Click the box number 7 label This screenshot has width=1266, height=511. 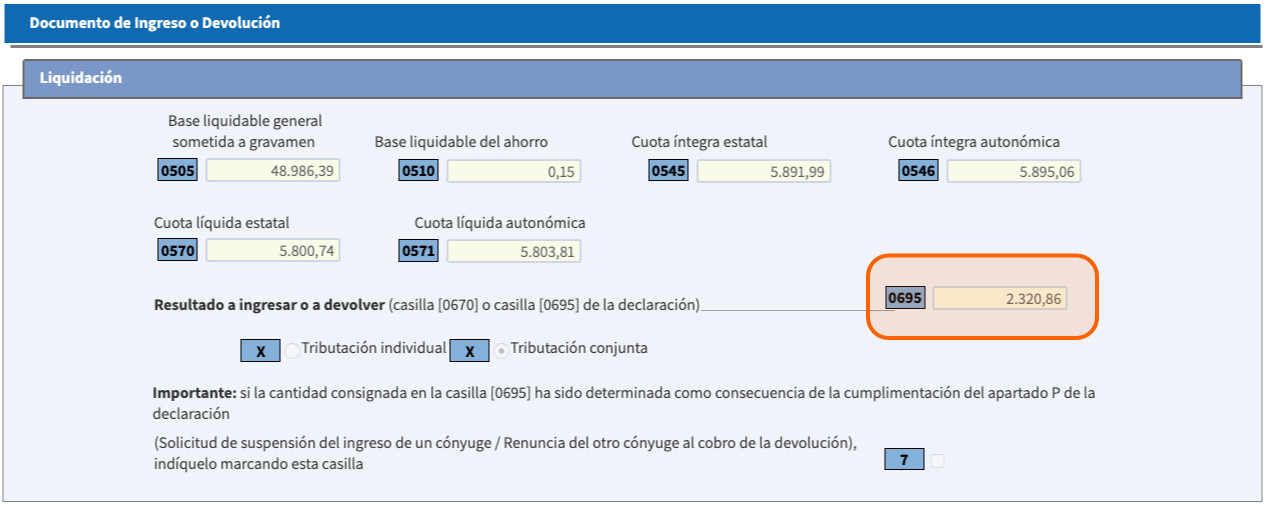[x=904, y=460]
